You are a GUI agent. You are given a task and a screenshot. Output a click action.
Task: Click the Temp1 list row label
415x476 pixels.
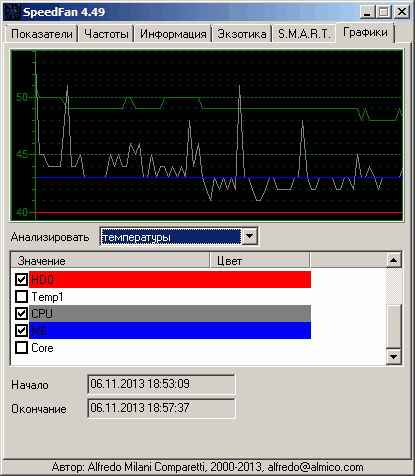click(x=47, y=297)
